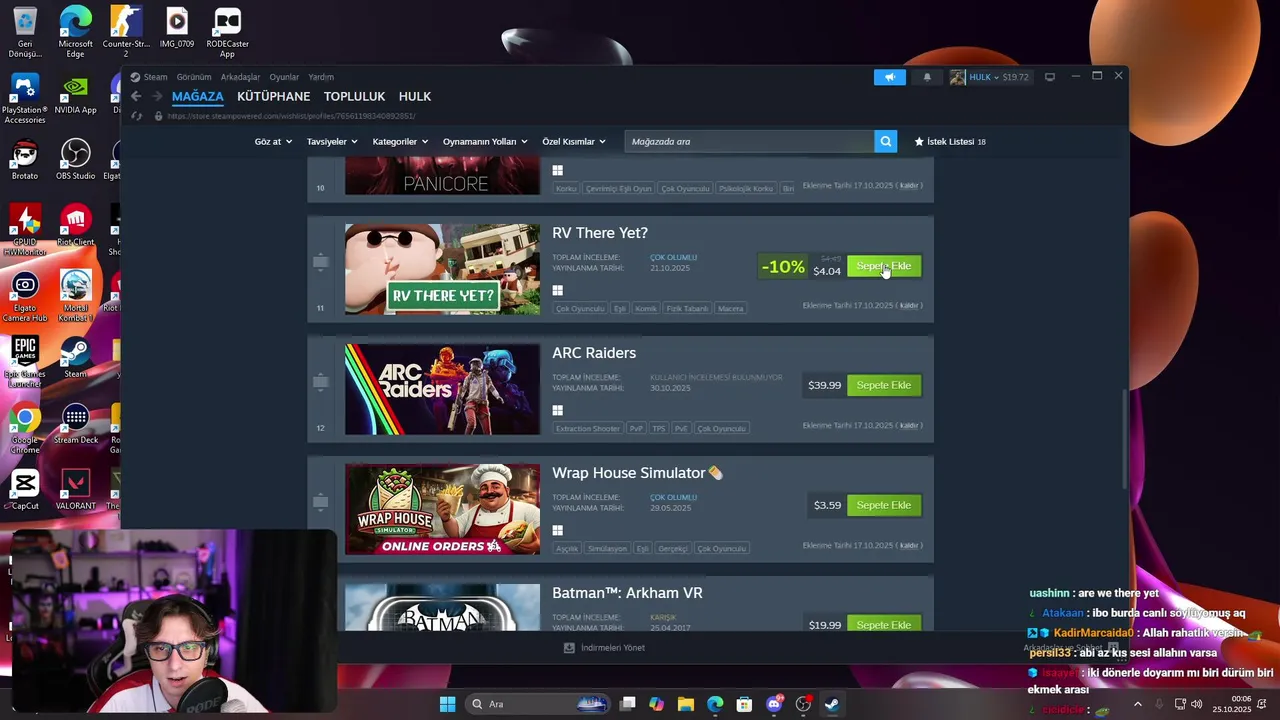The width and height of the screenshot is (1280, 720).
Task: Open the Oyunlar menu
Action: click(284, 77)
